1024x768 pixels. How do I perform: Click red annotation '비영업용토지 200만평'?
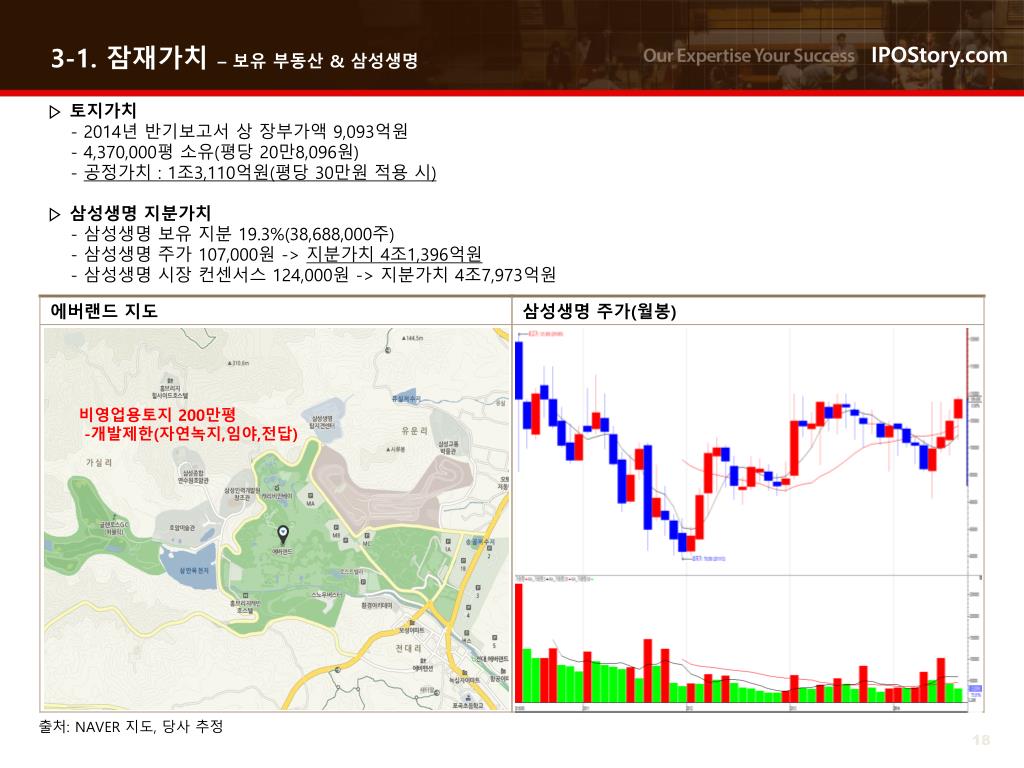click(x=157, y=414)
